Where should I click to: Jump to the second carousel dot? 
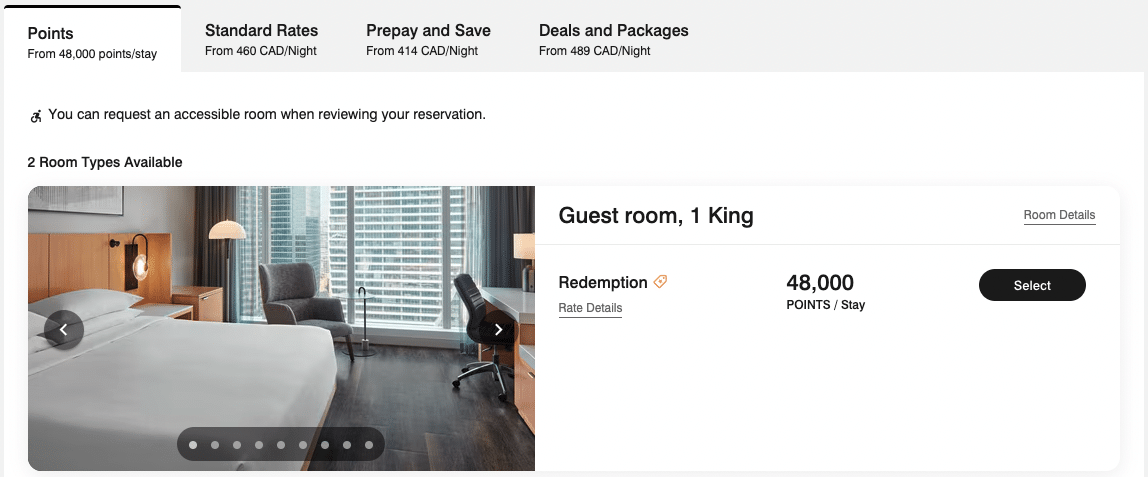click(214, 445)
